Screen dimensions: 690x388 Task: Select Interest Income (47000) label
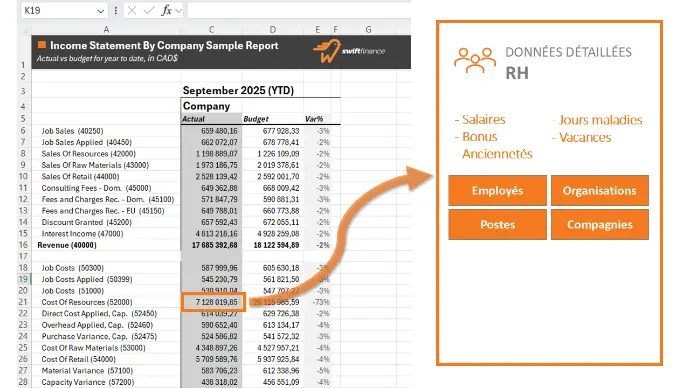click(x=82, y=234)
